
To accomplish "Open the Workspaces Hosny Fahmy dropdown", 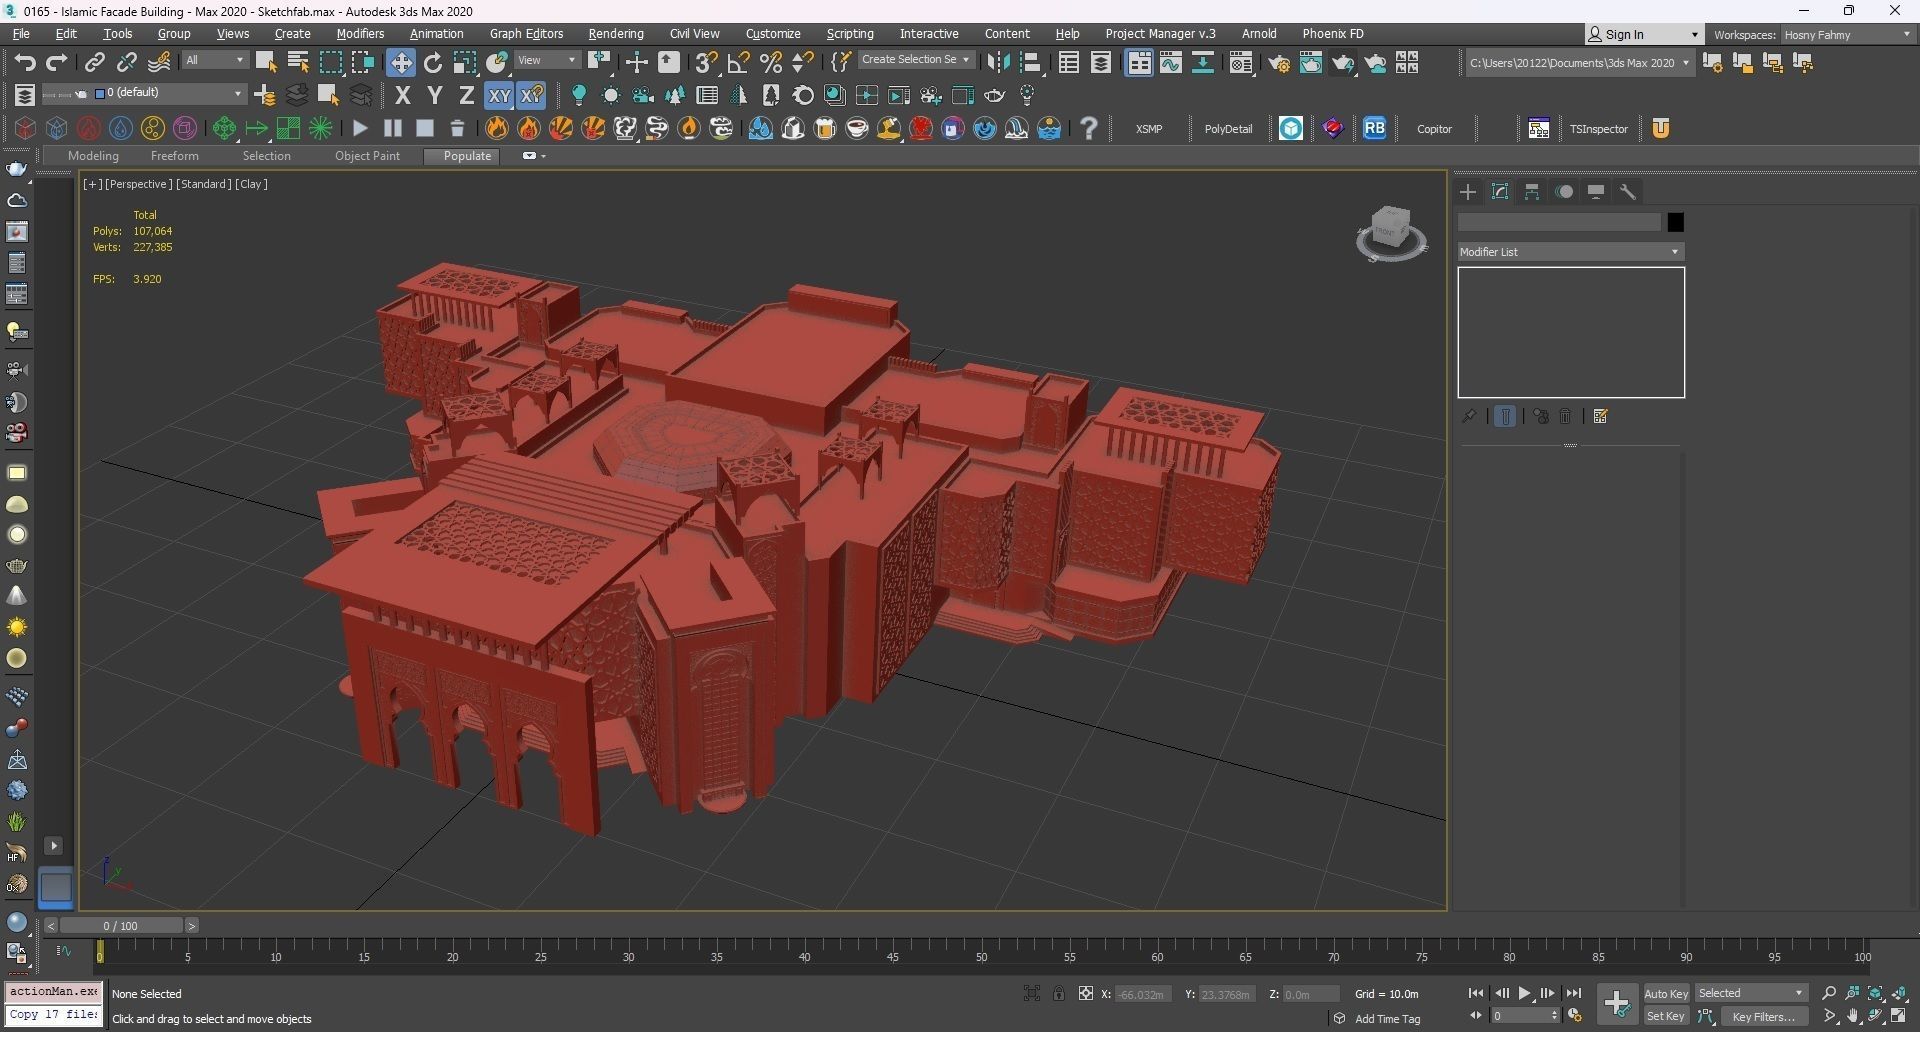I will tap(1847, 34).
